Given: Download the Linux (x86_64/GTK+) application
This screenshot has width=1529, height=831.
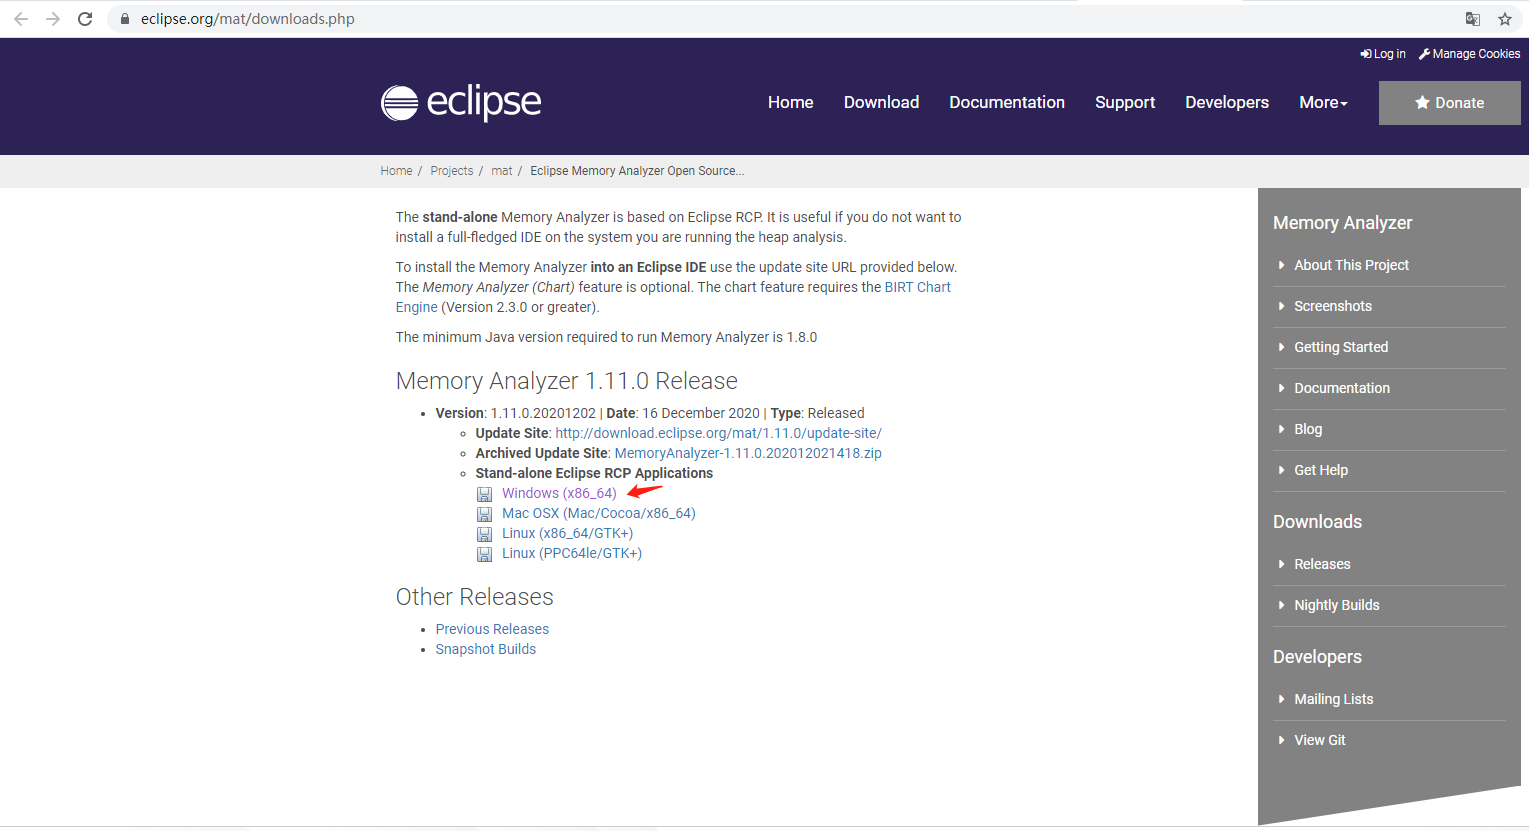Looking at the screenshot, I should point(567,533).
